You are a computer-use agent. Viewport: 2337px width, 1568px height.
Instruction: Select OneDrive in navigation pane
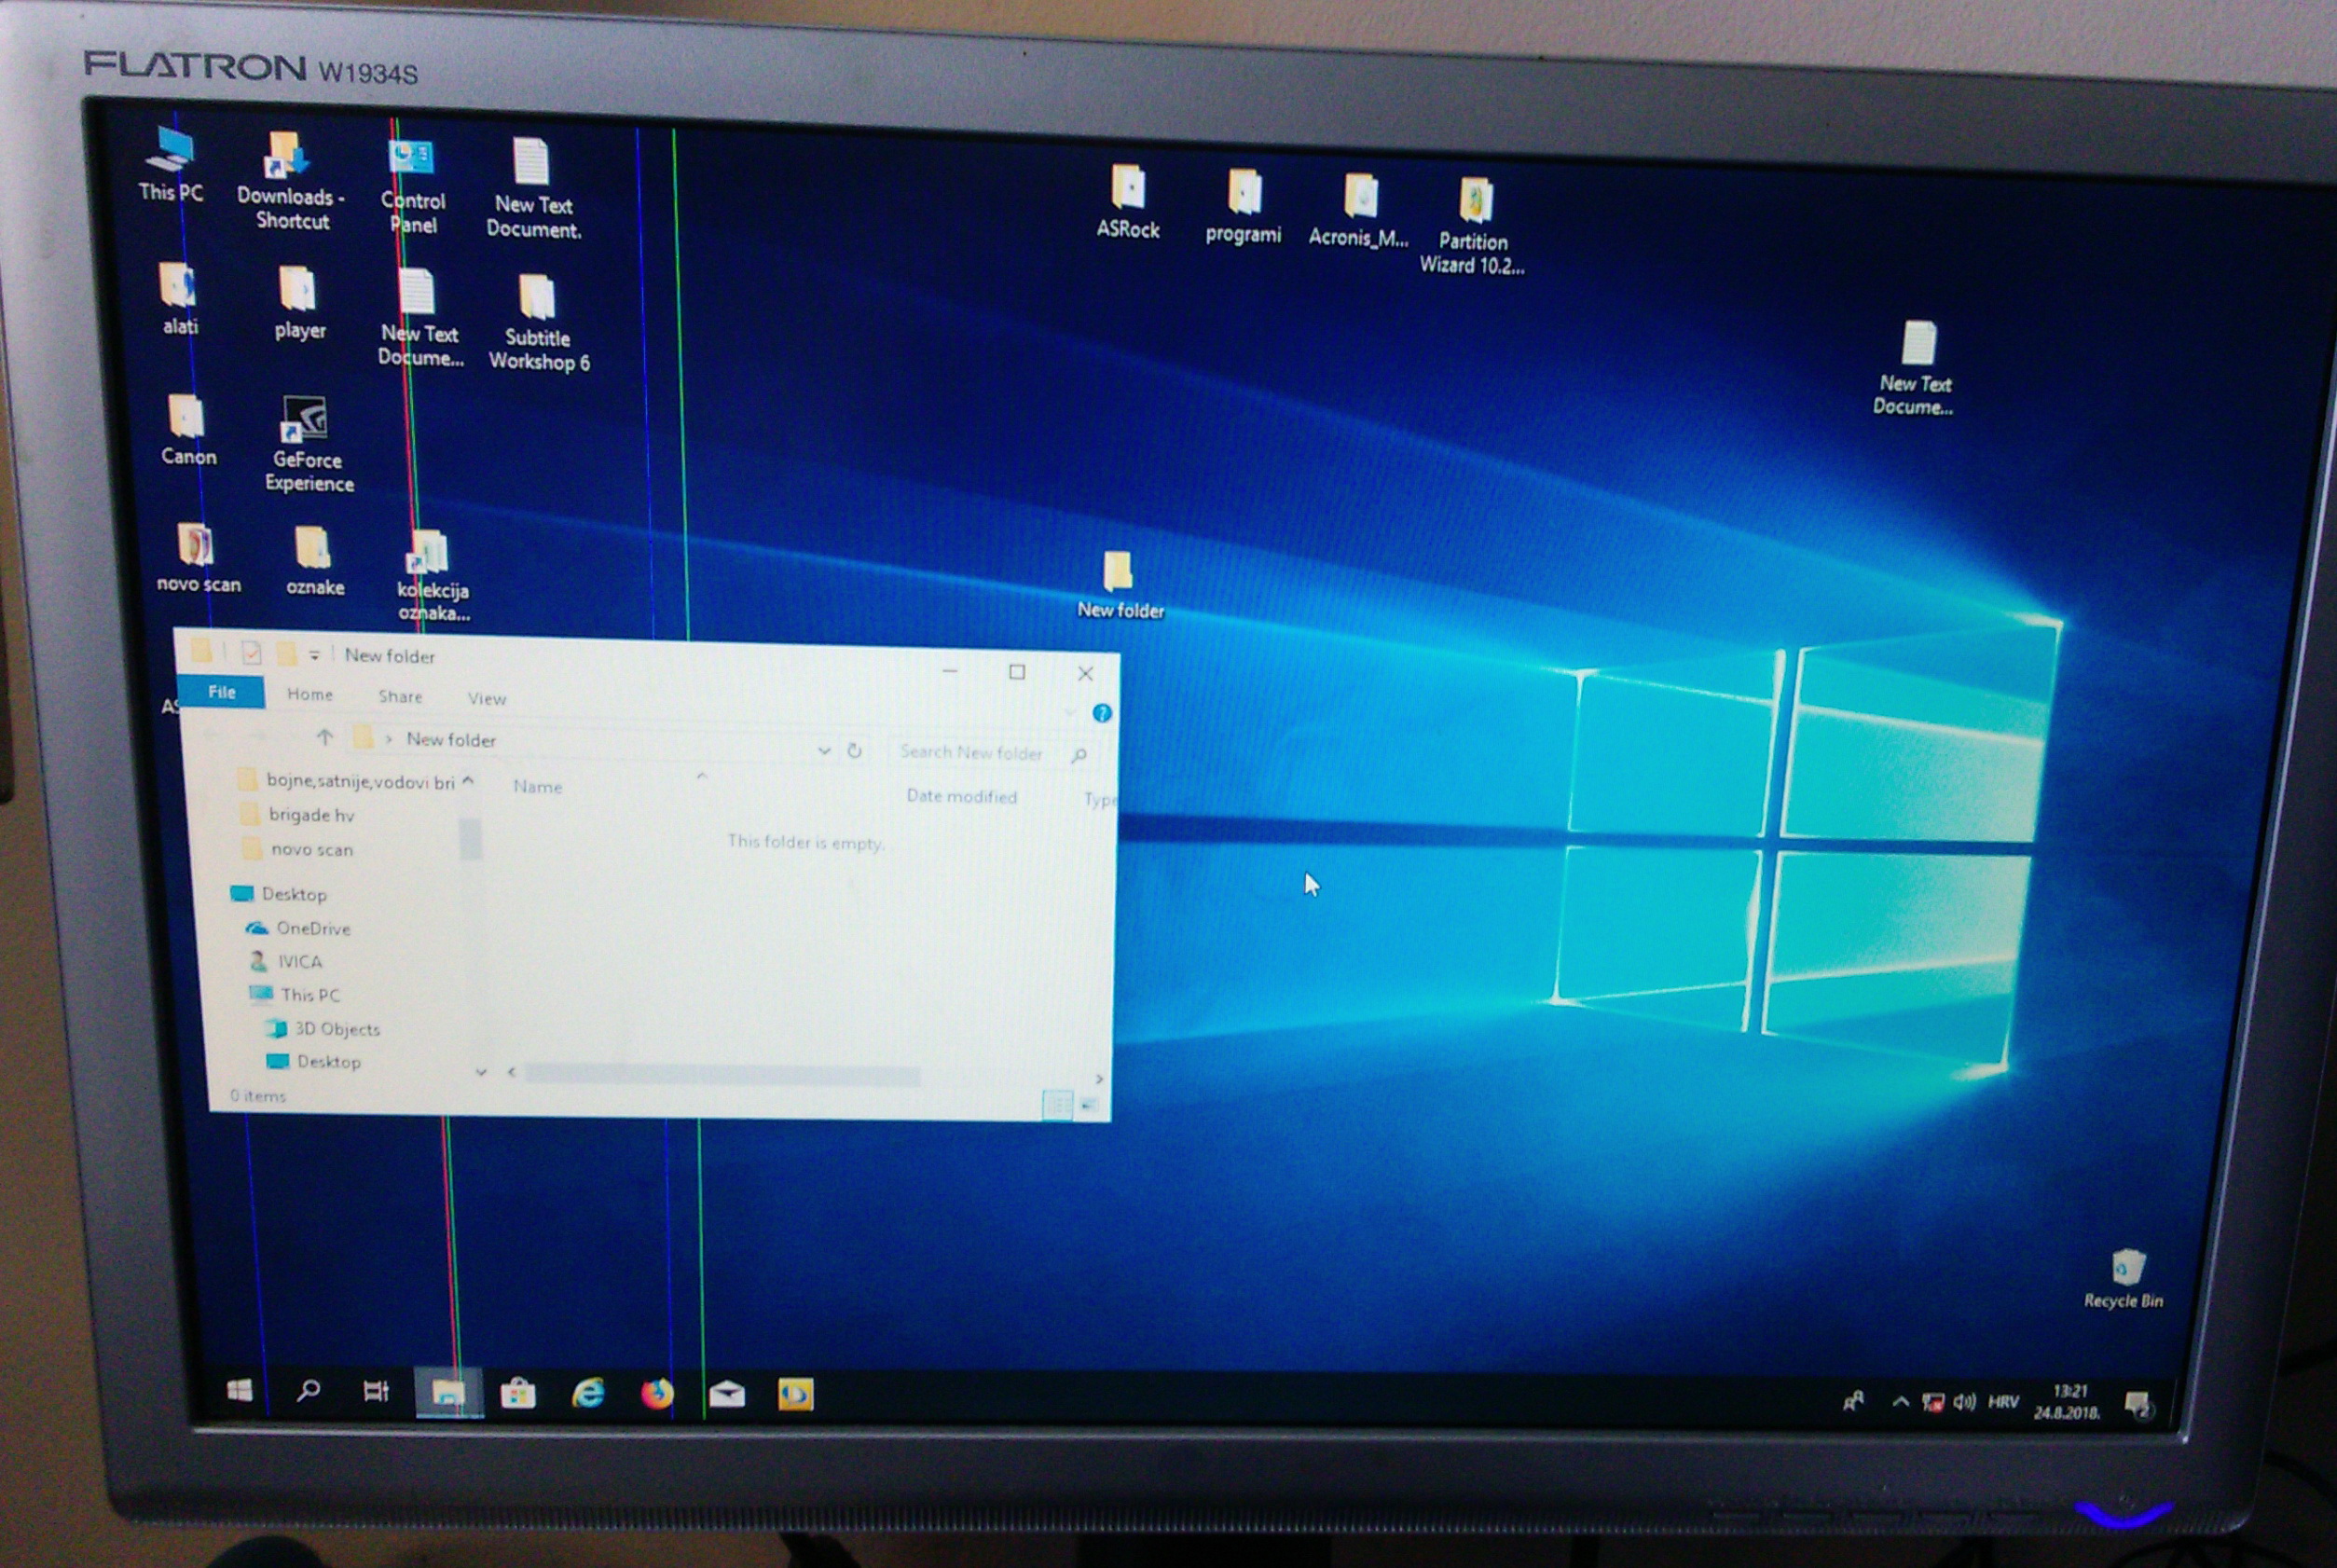[312, 928]
